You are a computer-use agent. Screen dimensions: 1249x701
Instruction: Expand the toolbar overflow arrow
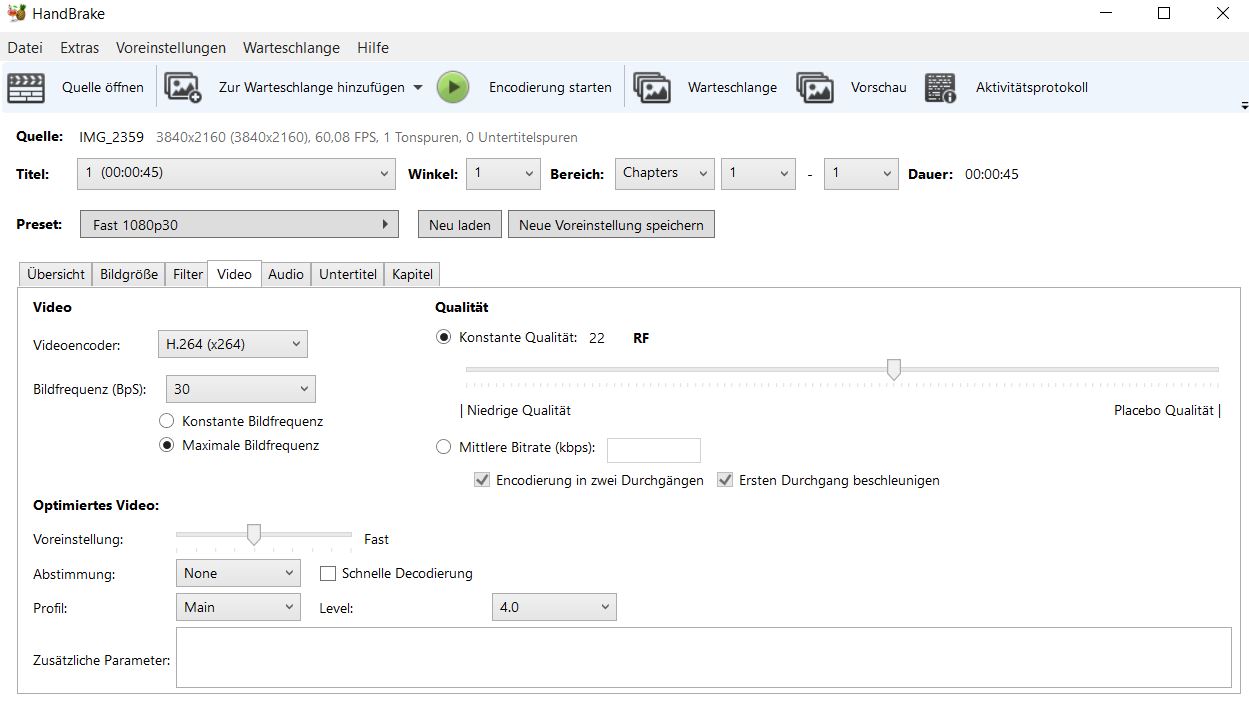coord(1244,105)
